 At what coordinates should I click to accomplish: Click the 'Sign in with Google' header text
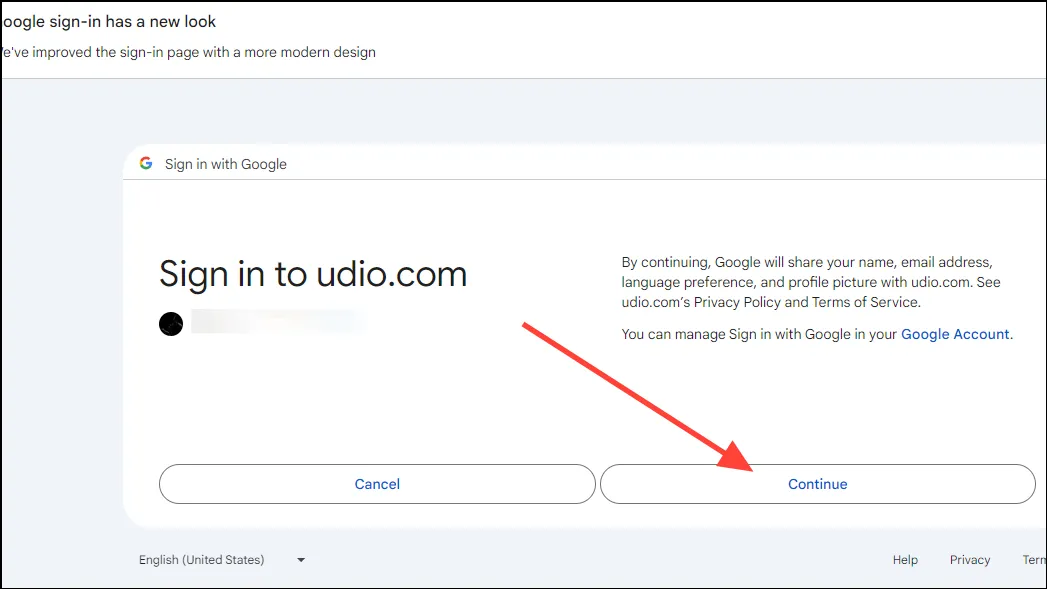[x=226, y=164]
